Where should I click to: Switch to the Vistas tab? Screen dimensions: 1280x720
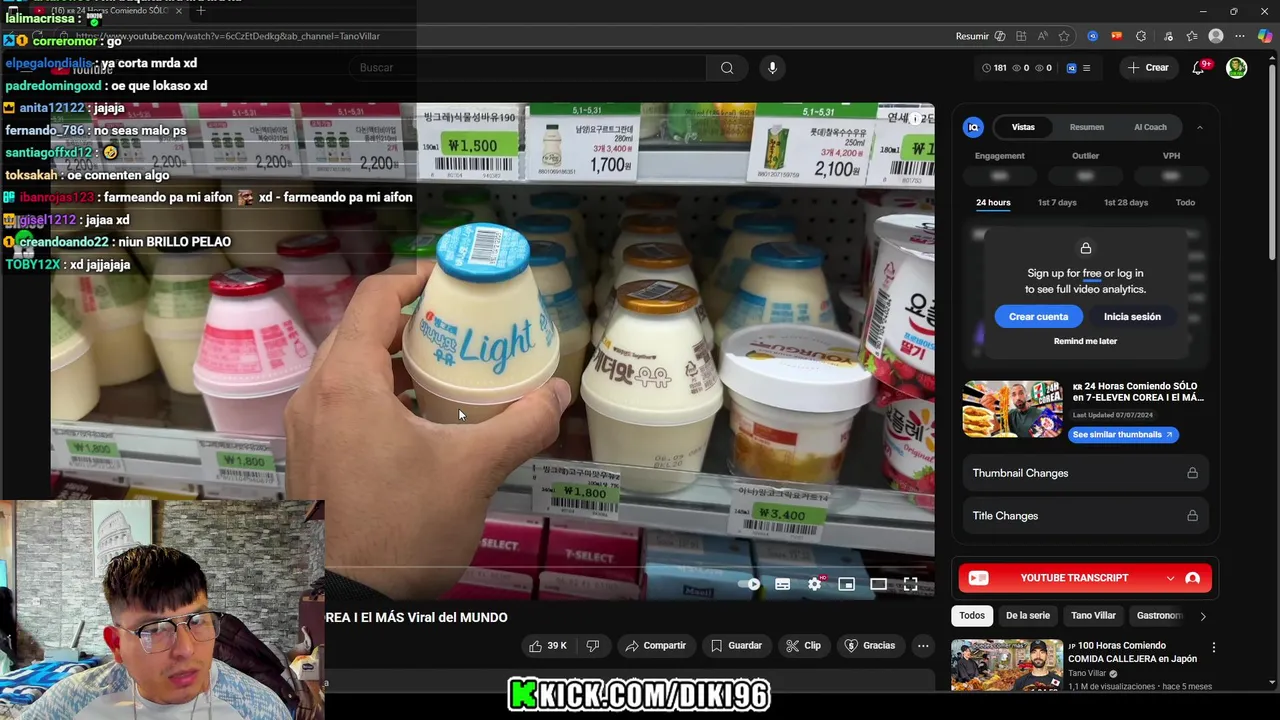tap(1023, 127)
